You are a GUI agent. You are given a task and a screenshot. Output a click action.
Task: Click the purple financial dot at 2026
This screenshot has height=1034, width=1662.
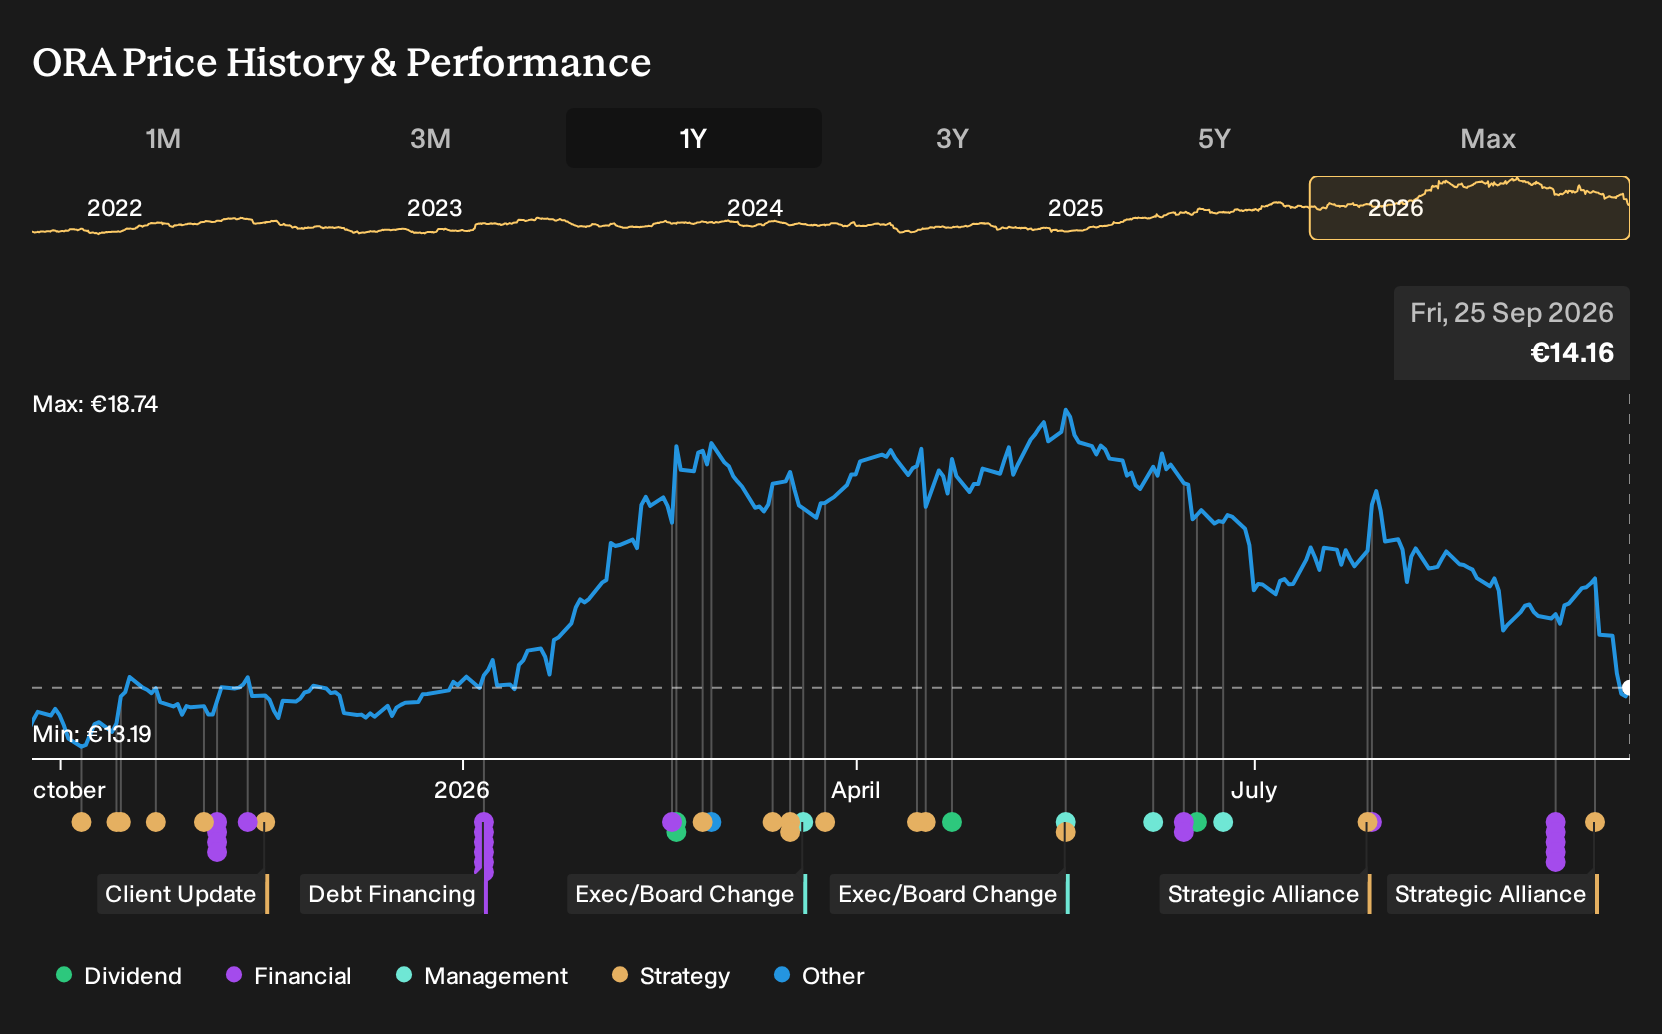click(483, 822)
